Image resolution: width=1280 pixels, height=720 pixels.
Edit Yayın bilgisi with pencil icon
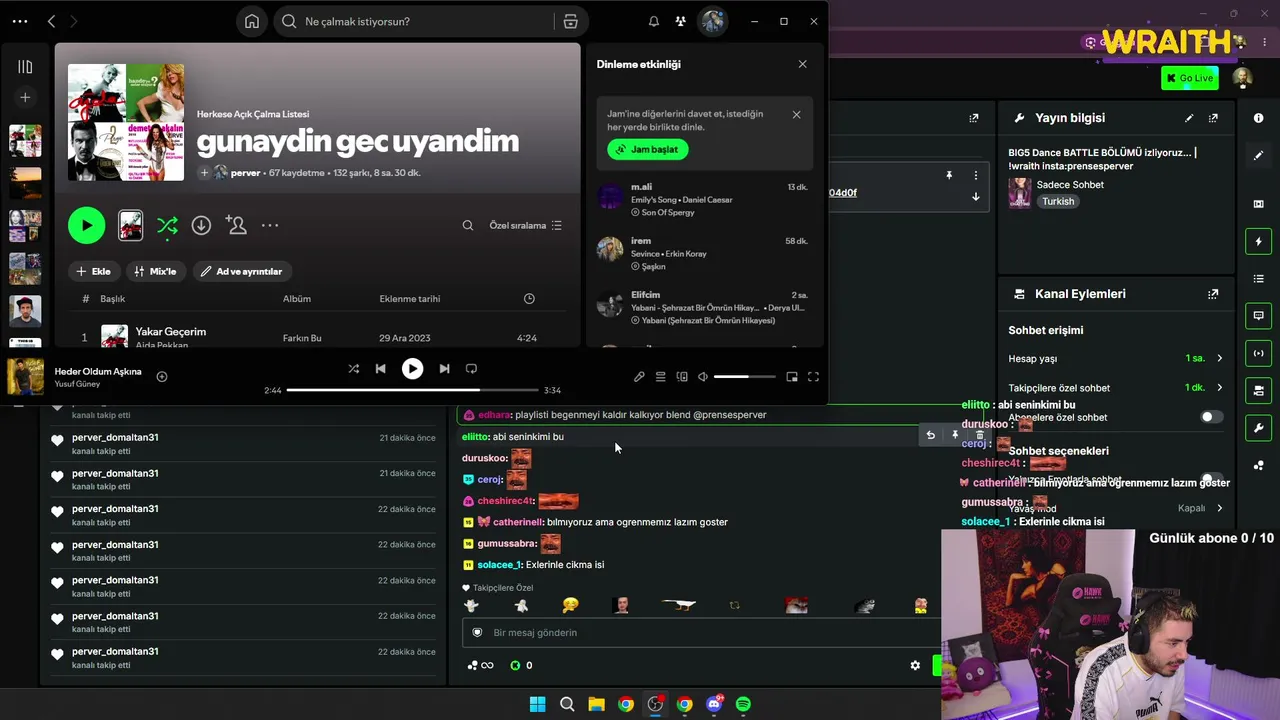[1189, 118]
